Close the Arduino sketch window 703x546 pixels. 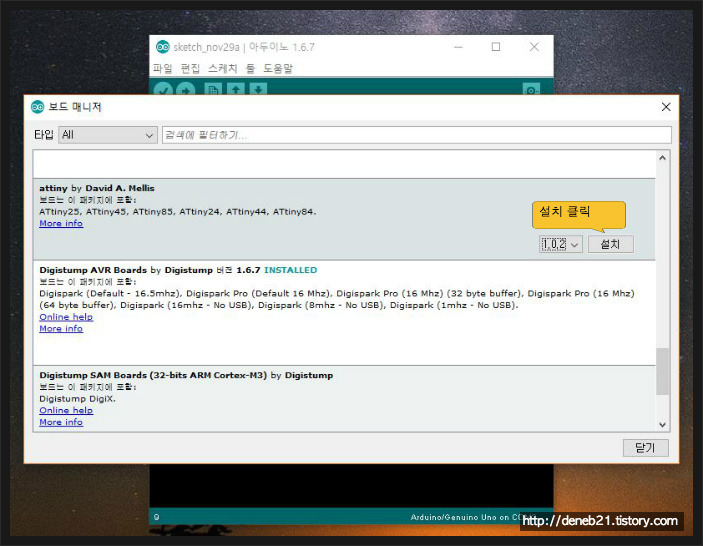[x=534, y=47]
